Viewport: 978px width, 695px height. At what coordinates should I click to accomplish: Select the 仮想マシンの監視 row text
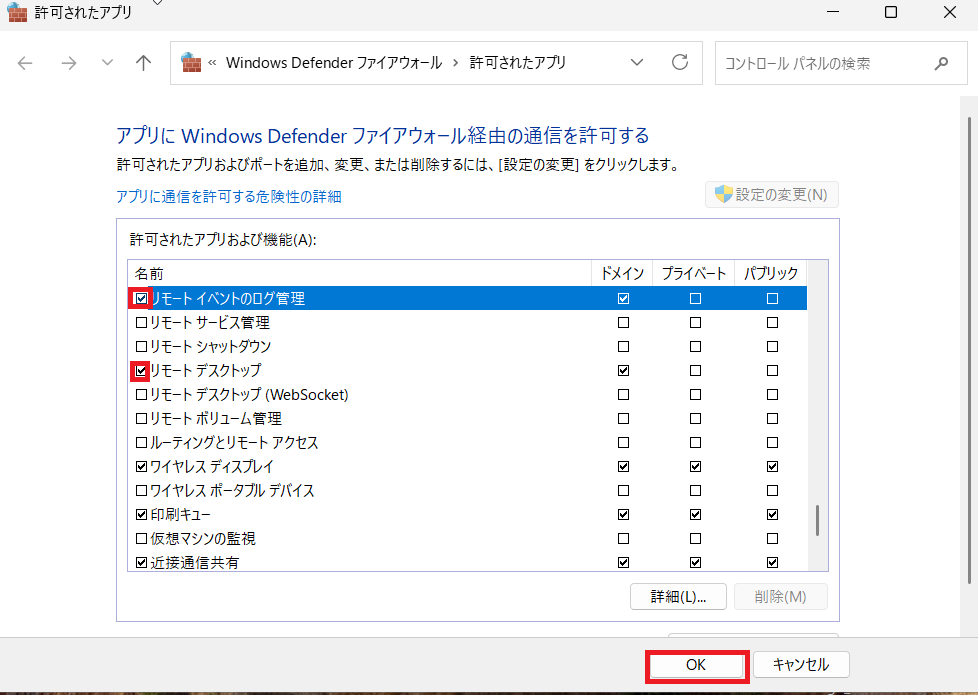point(203,538)
